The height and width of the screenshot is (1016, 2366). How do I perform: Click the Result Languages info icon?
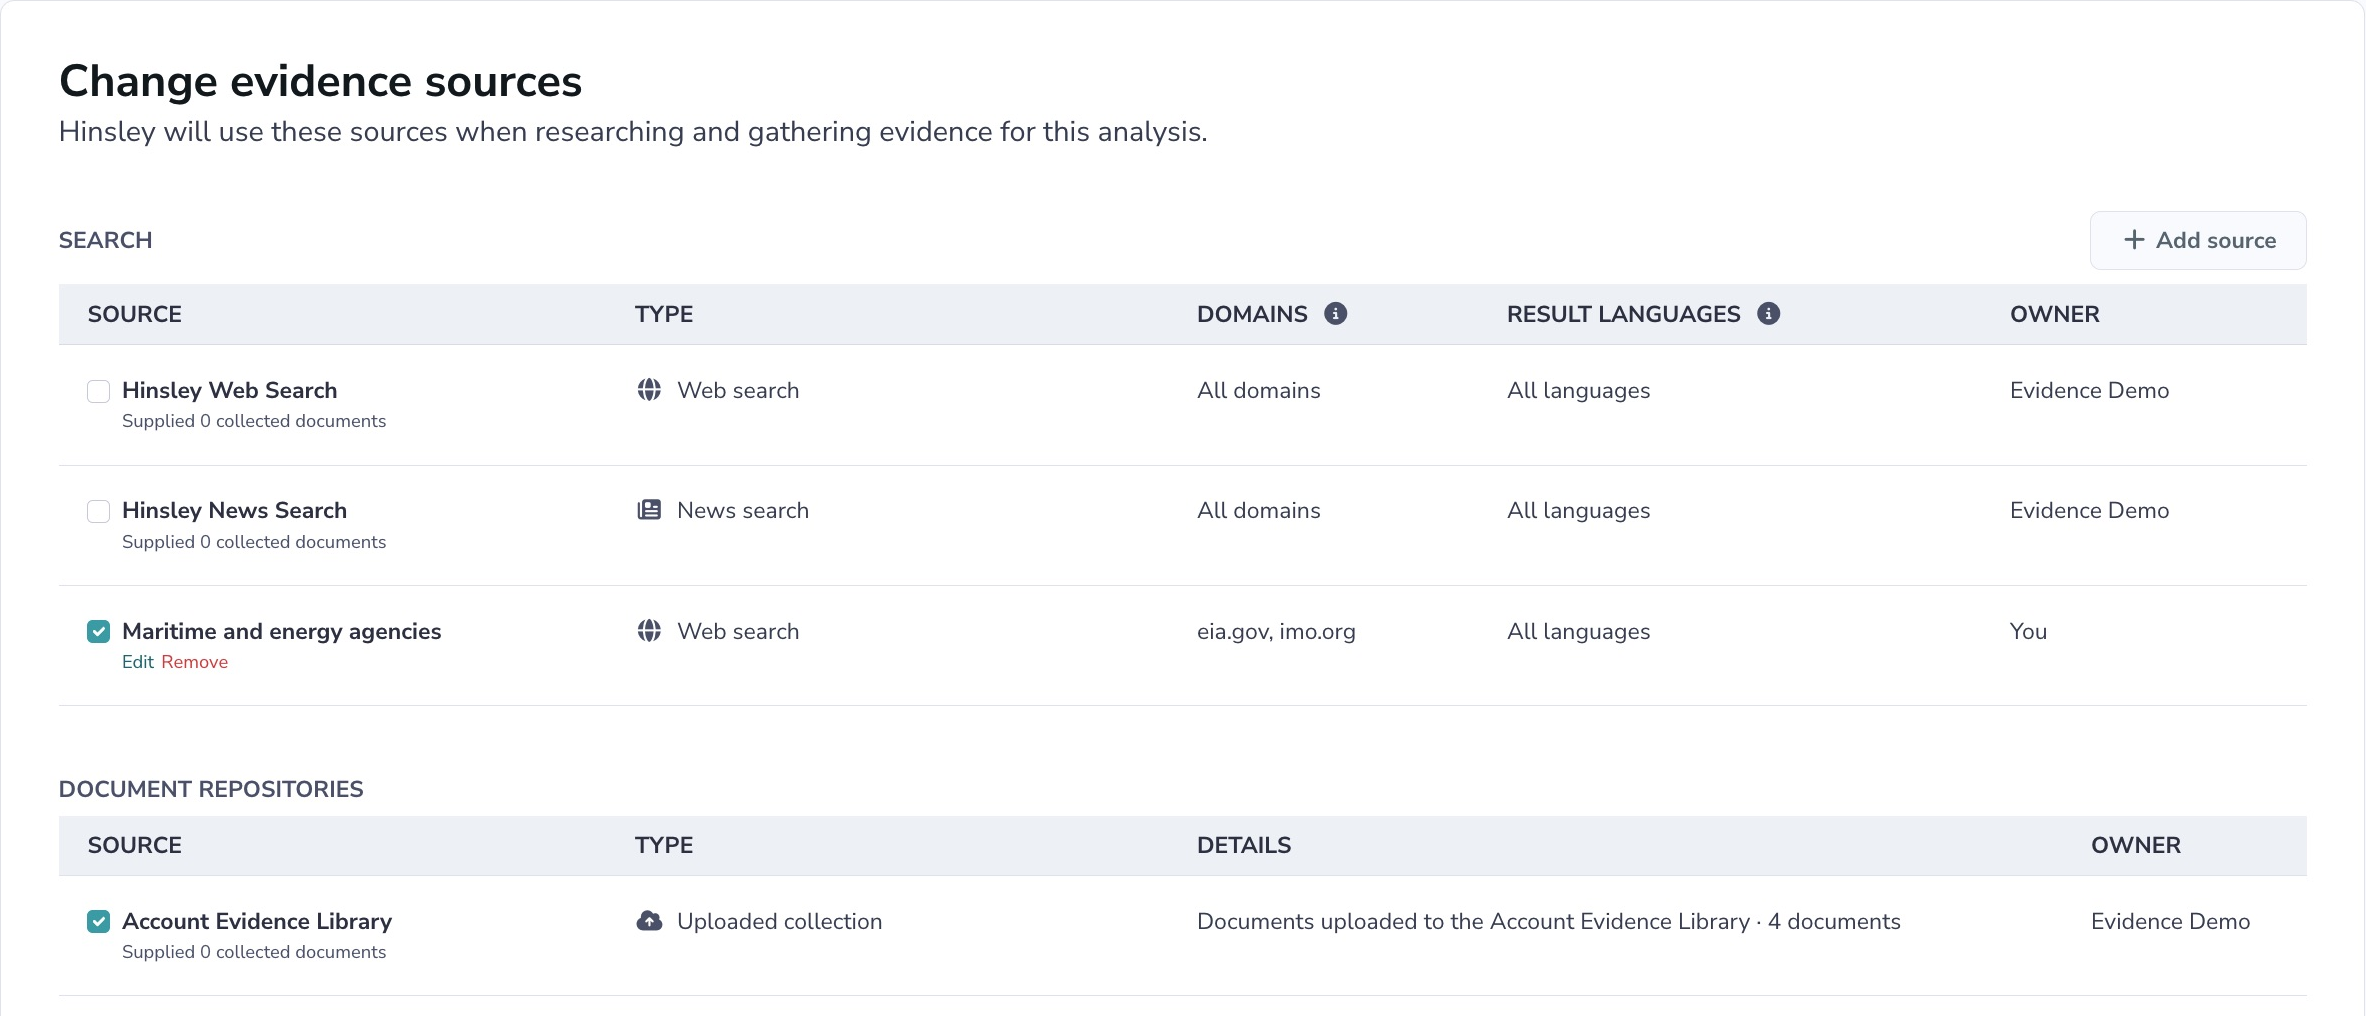click(1768, 314)
